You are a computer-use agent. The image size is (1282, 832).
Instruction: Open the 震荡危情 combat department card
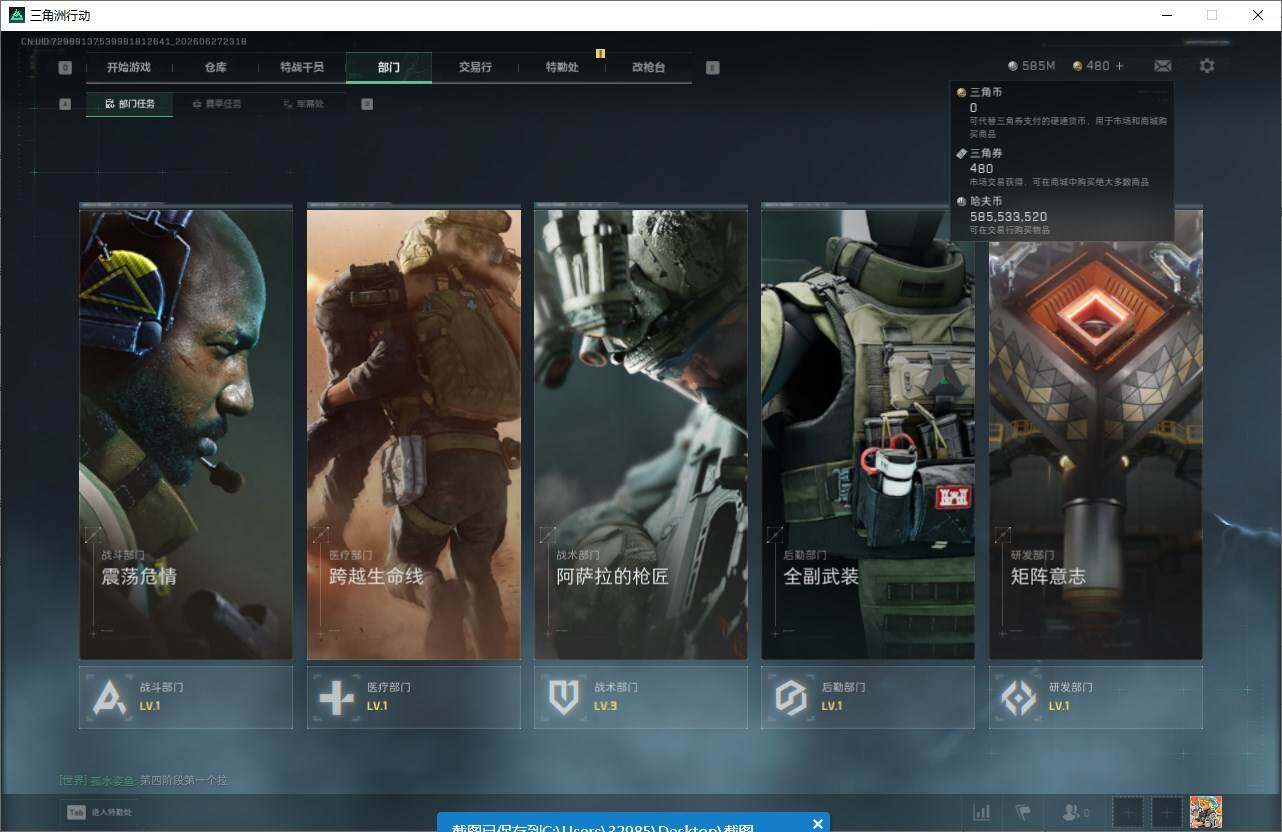[186, 433]
